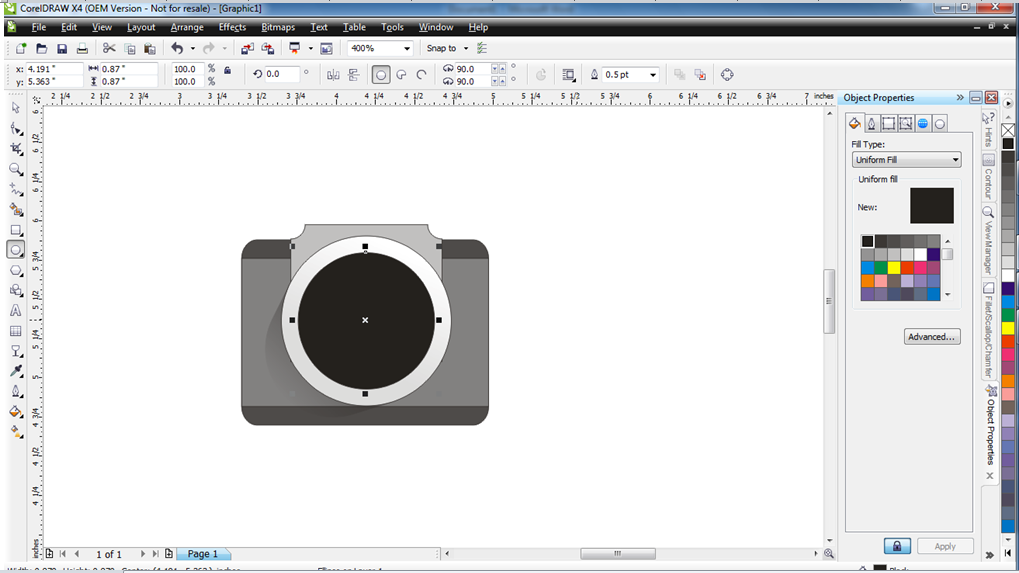
Task: Toggle the lock ratio padlock
Action: click(228, 70)
